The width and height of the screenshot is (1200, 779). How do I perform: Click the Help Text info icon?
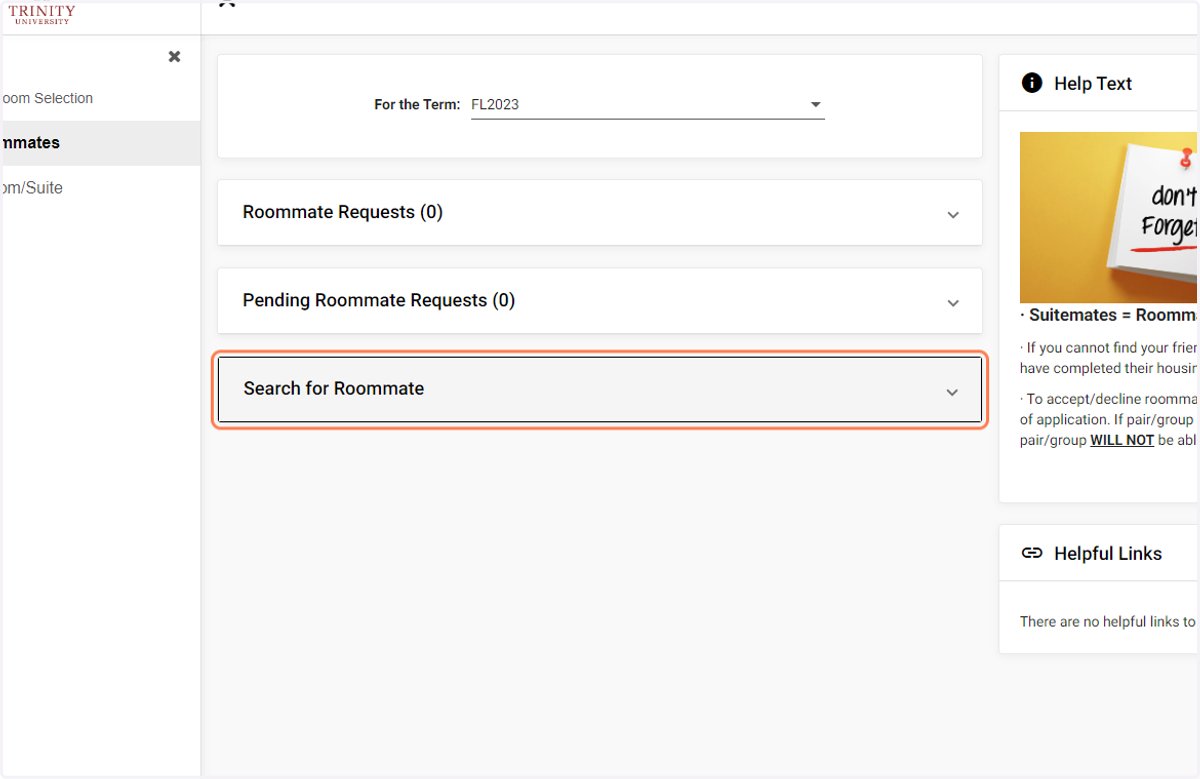pyautogui.click(x=1032, y=83)
